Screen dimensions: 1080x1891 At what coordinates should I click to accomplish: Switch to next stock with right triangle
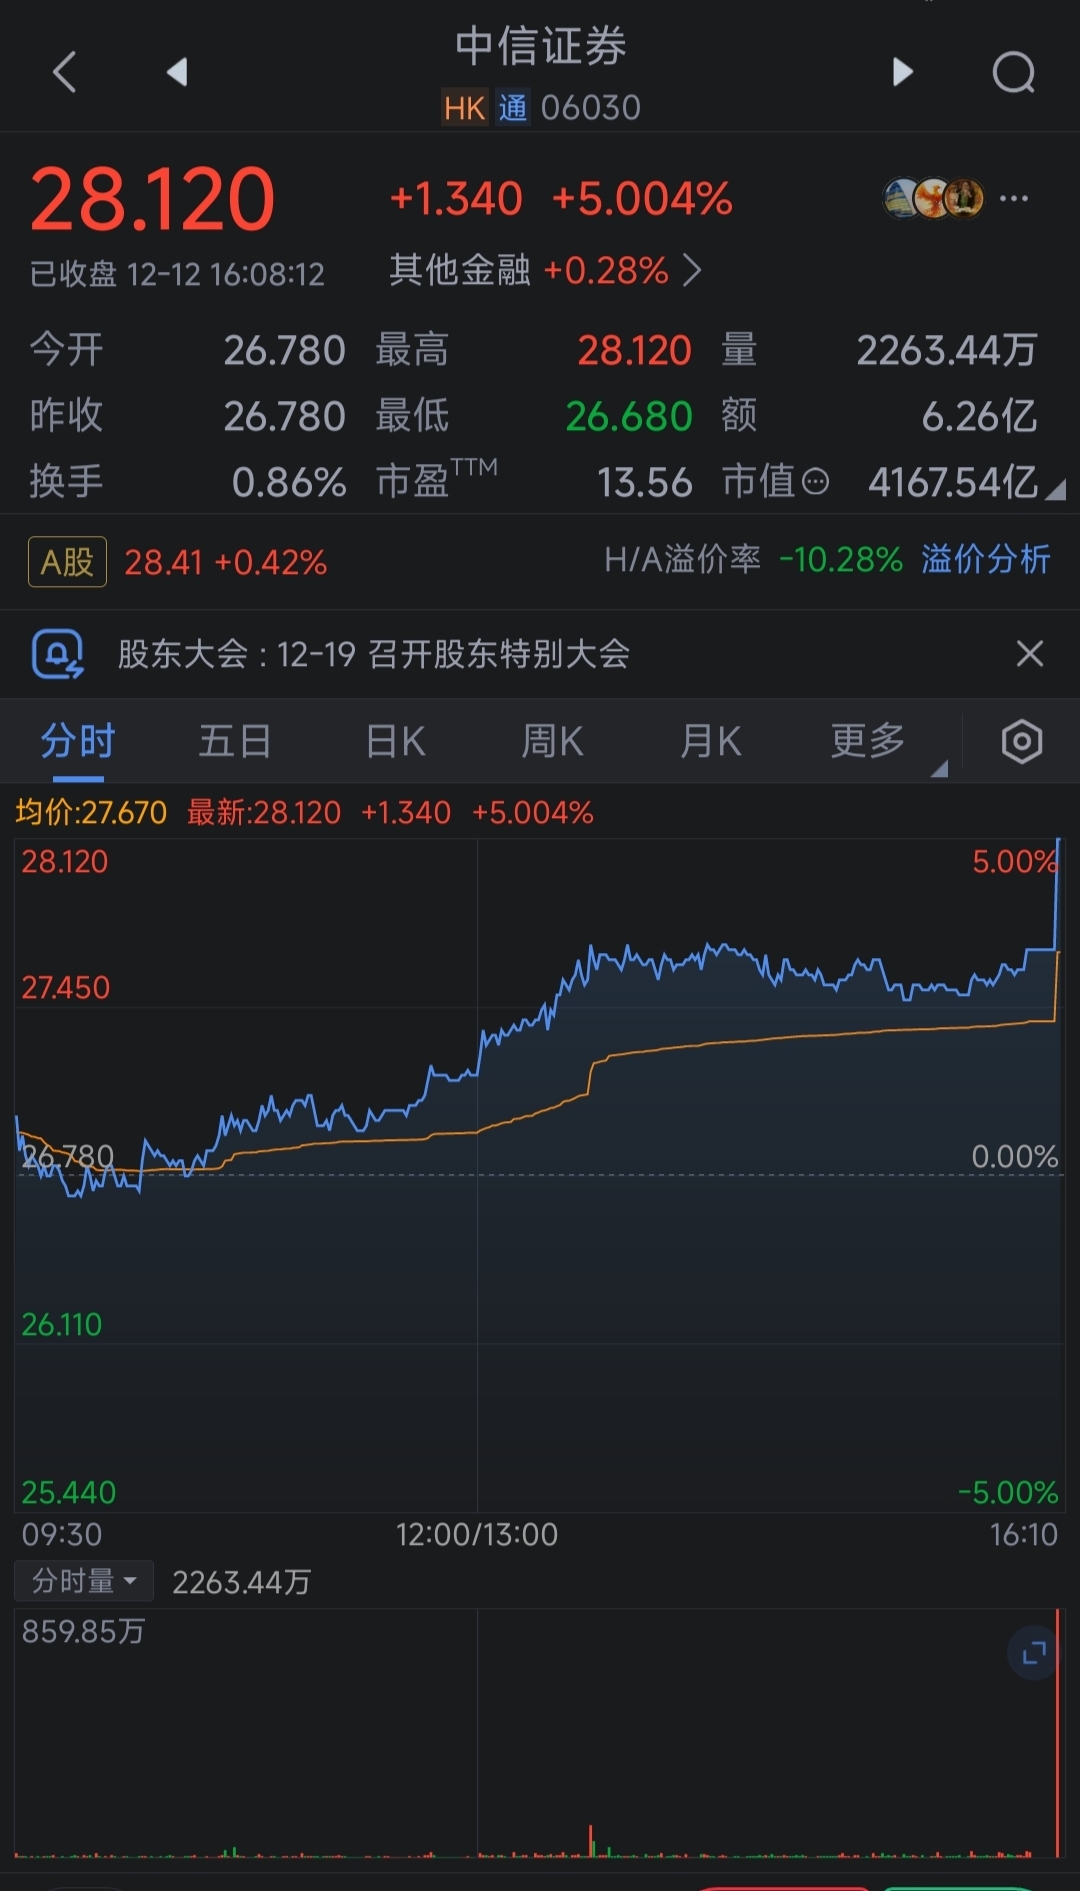pos(902,72)
